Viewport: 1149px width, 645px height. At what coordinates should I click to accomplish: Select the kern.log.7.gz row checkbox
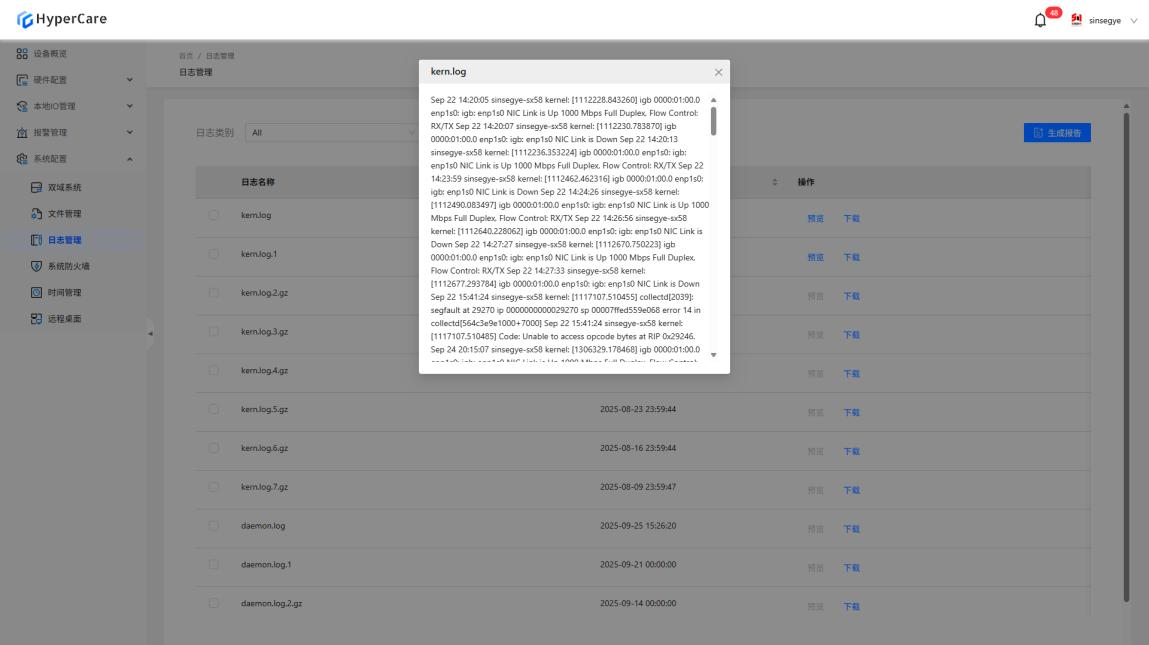click(x=213, y=487)
